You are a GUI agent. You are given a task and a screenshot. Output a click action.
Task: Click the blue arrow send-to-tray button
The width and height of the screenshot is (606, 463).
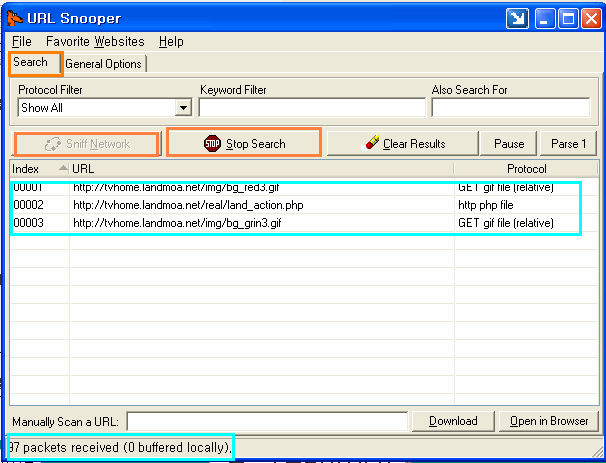[x=517, y=18]
